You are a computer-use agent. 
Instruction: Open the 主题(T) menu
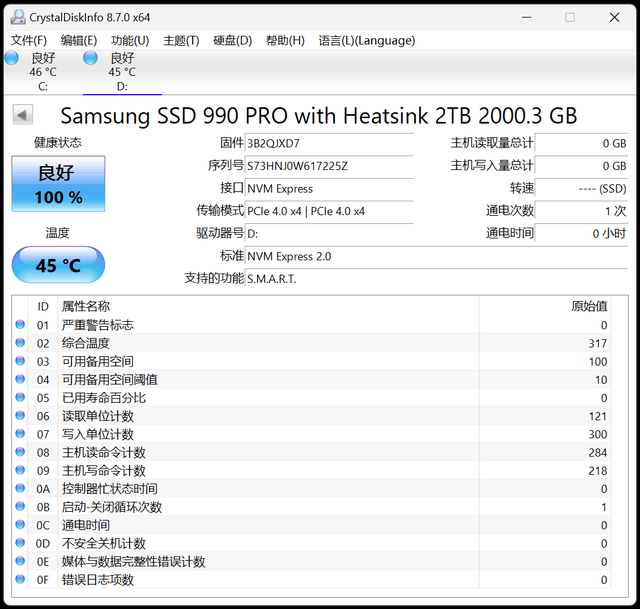coord(181,41)
